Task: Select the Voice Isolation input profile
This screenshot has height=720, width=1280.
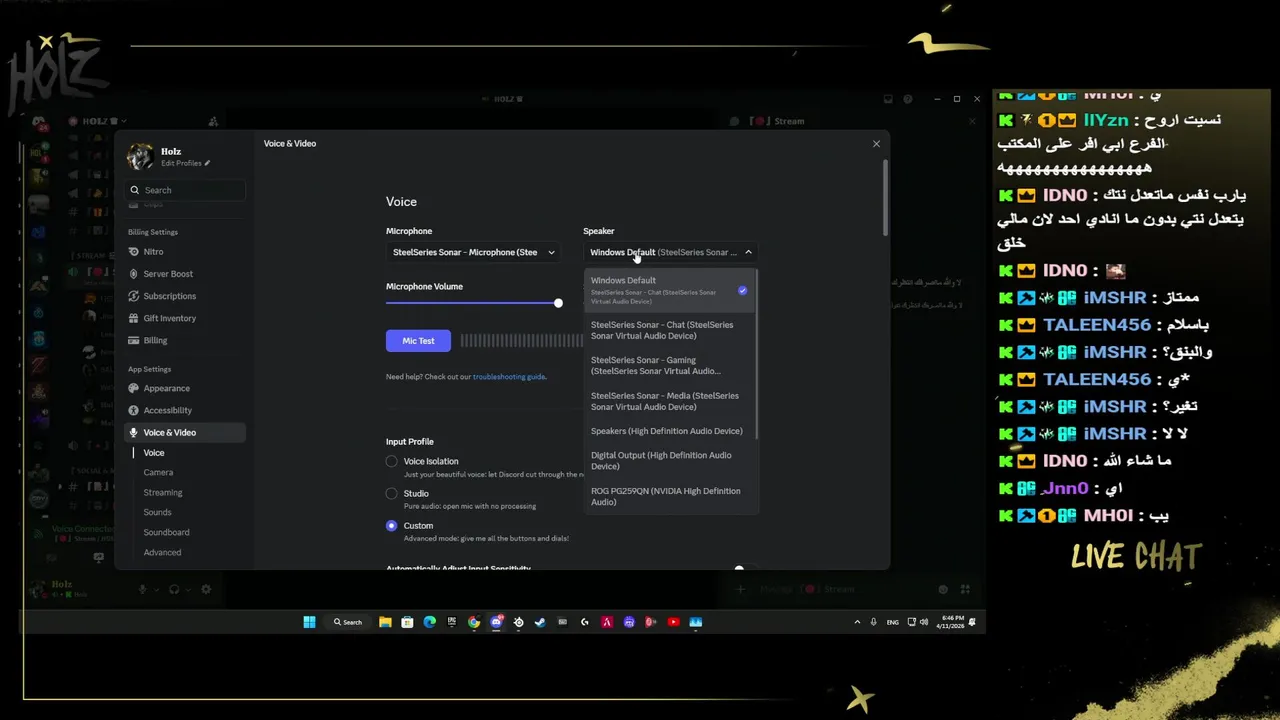Action: [392, 461]
